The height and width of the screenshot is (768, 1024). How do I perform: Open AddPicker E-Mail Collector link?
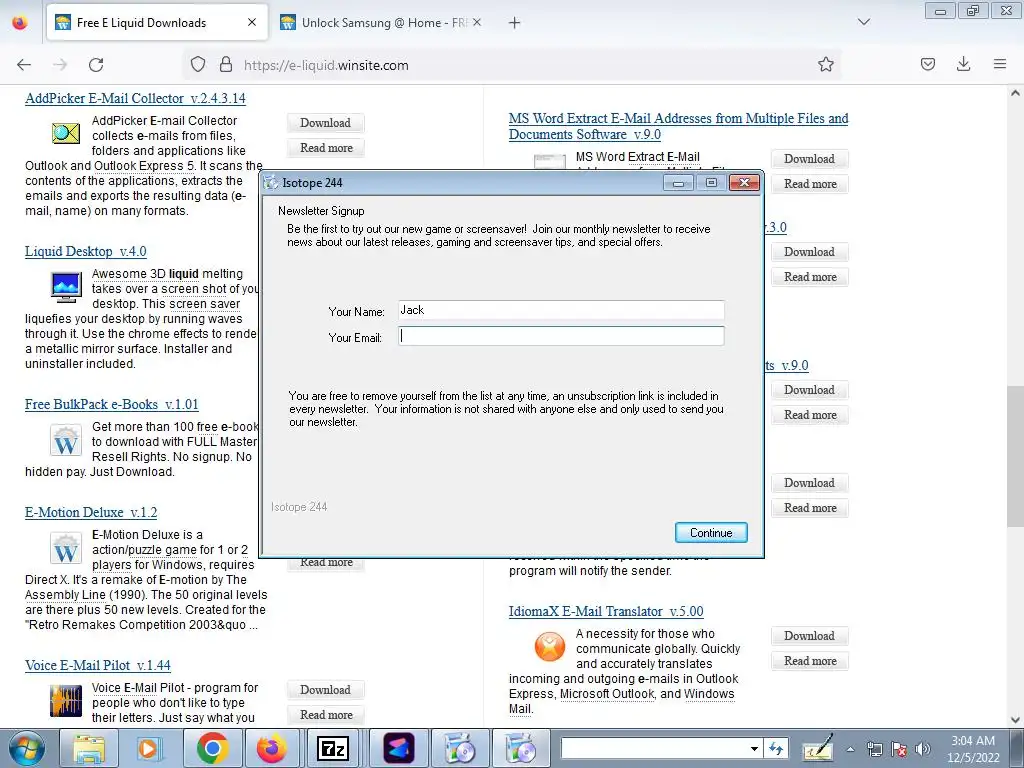[x=135, y=99]
